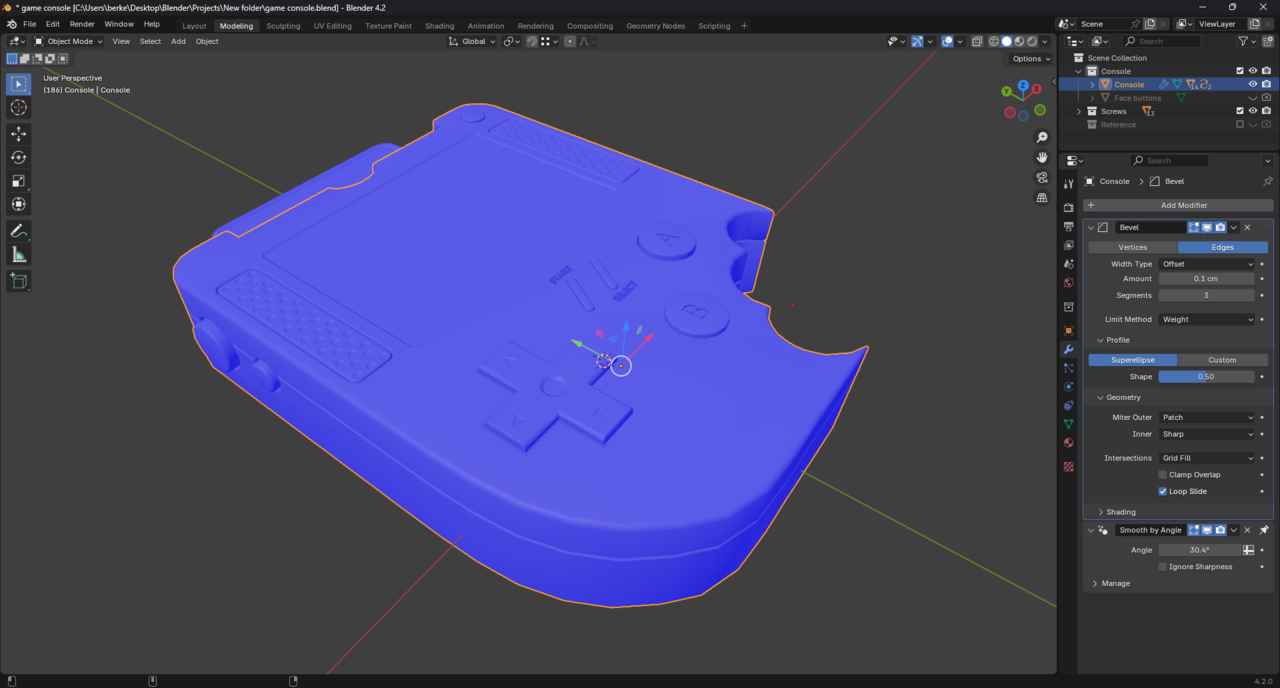Image resolution: width=1280 pixels, height=688 pixels.
Task: Pick the Annotate tool
Action: point(18,230)
